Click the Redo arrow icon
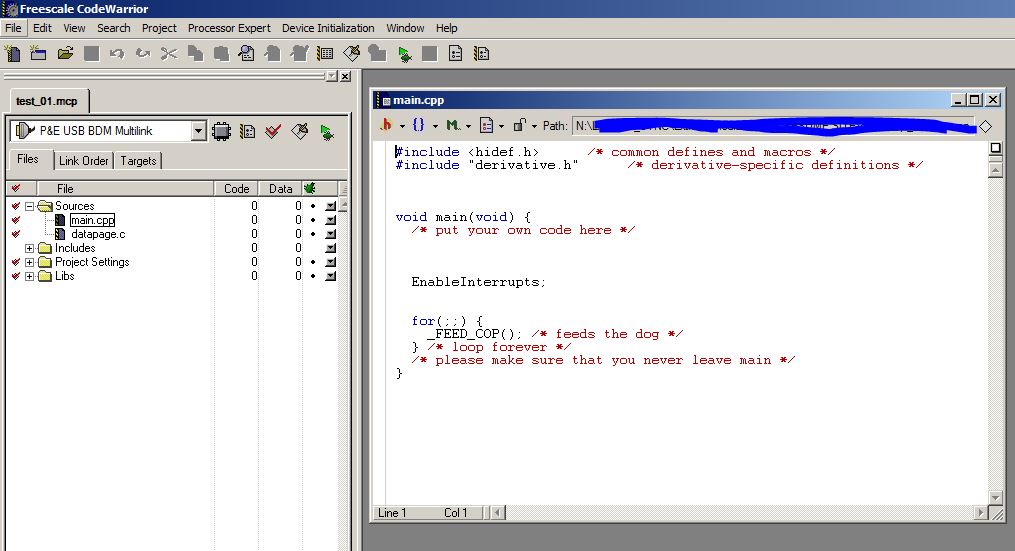 coord(143,54)
